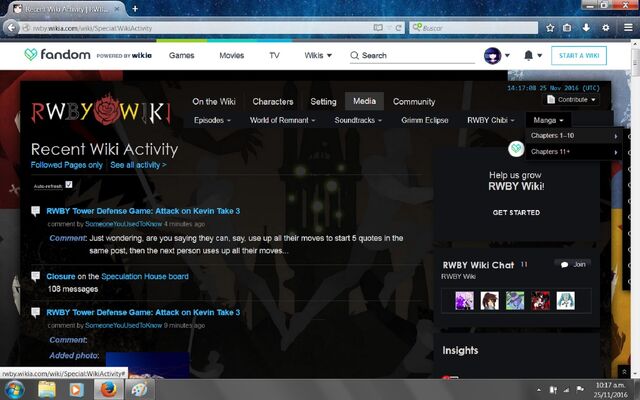This screenshot has height=400, width=640.
Task: Open Paint from the taskbar
Action: [x=139, y=390]
